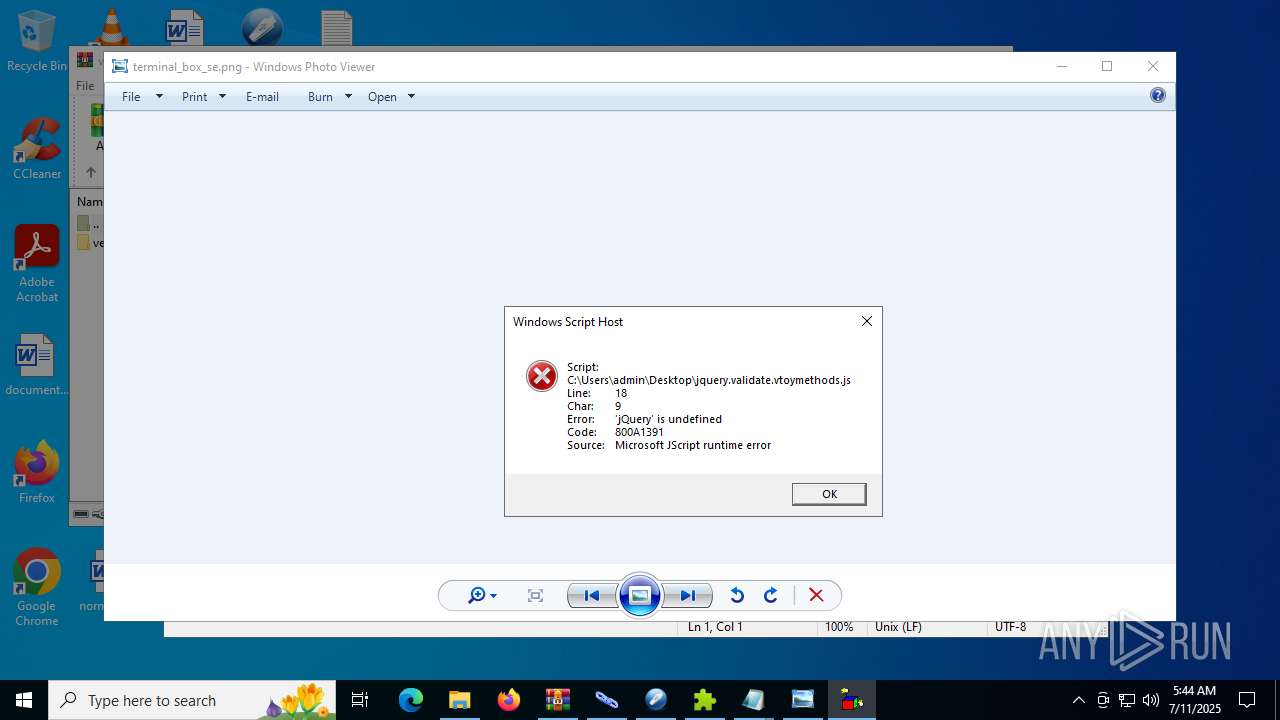Open Firefox from the taskbar
The width and height of the screenshot is (1280, 720).
[509, 700]
